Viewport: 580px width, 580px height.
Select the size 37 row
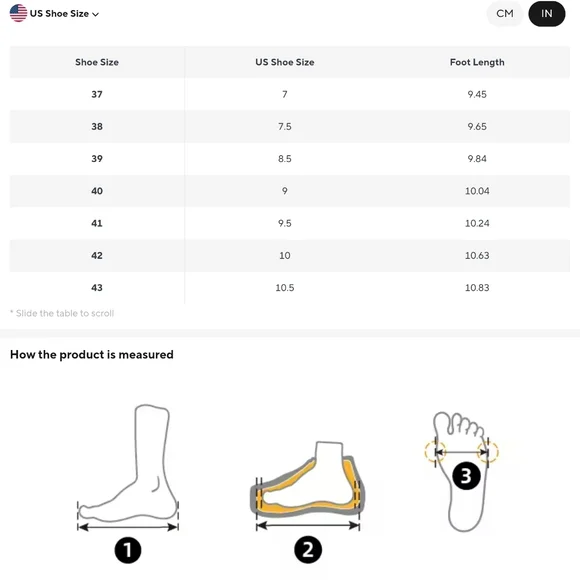coord(290,94)
